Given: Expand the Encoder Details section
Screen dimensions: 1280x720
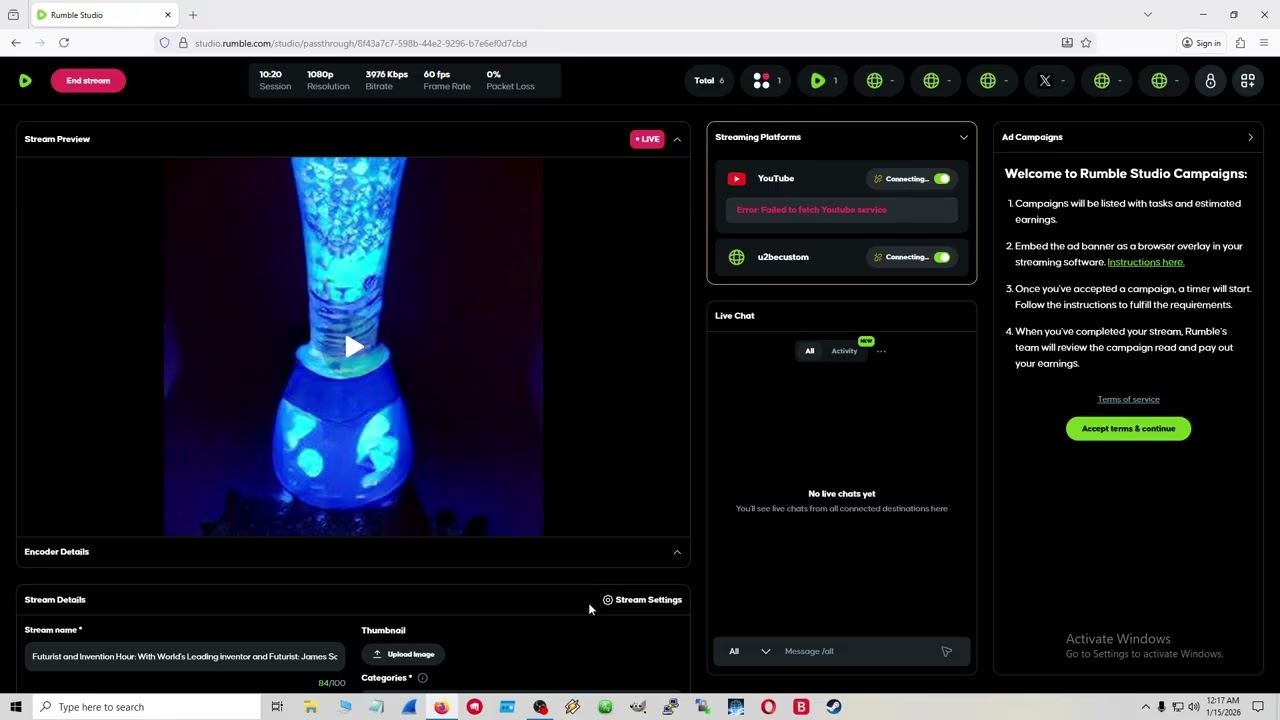Looking at the screenshot, I should pos(677,552).
